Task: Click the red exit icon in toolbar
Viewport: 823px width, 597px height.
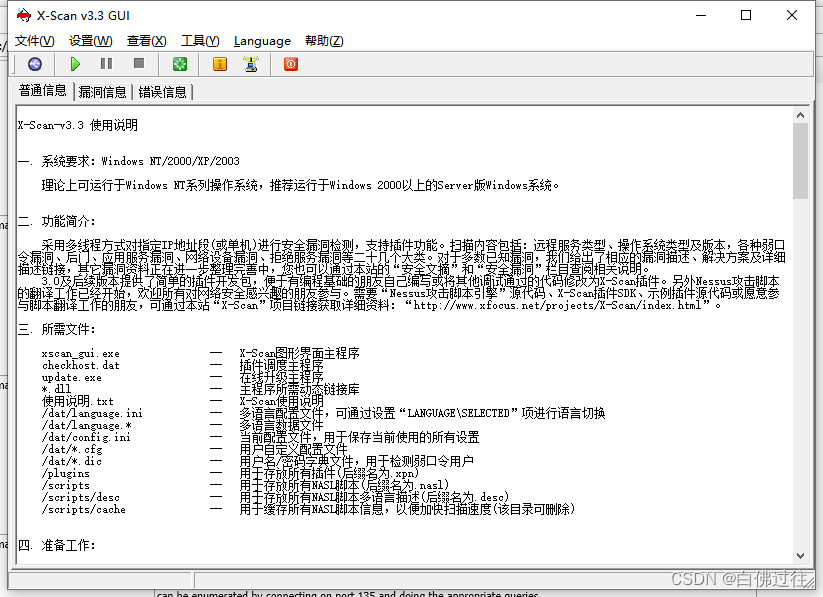Action: 291,64
